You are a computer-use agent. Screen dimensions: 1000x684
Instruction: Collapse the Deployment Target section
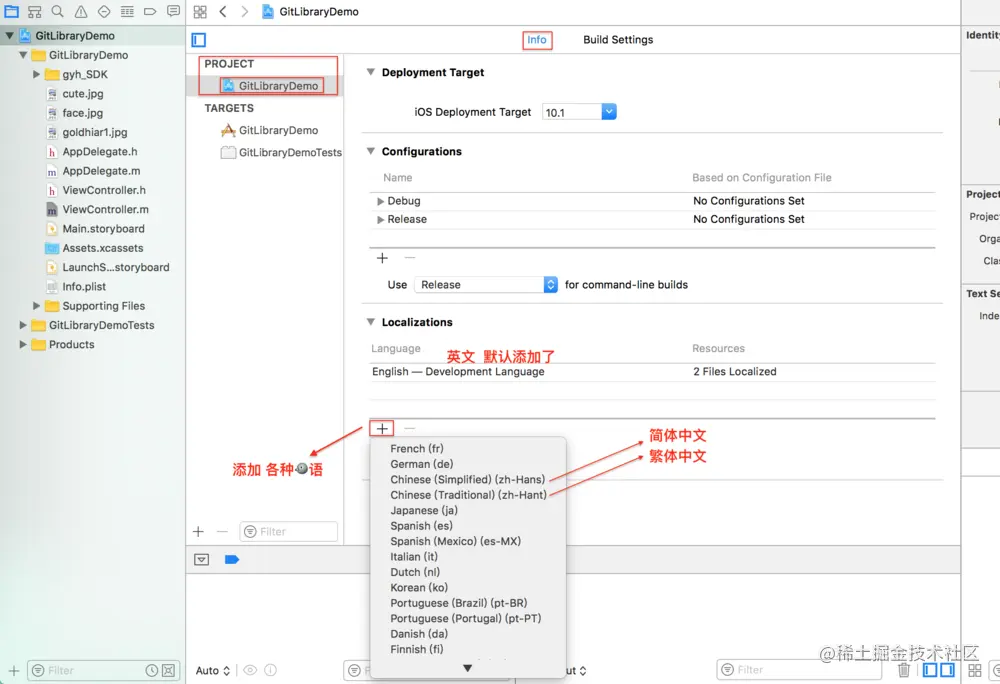tap(371, 72)
